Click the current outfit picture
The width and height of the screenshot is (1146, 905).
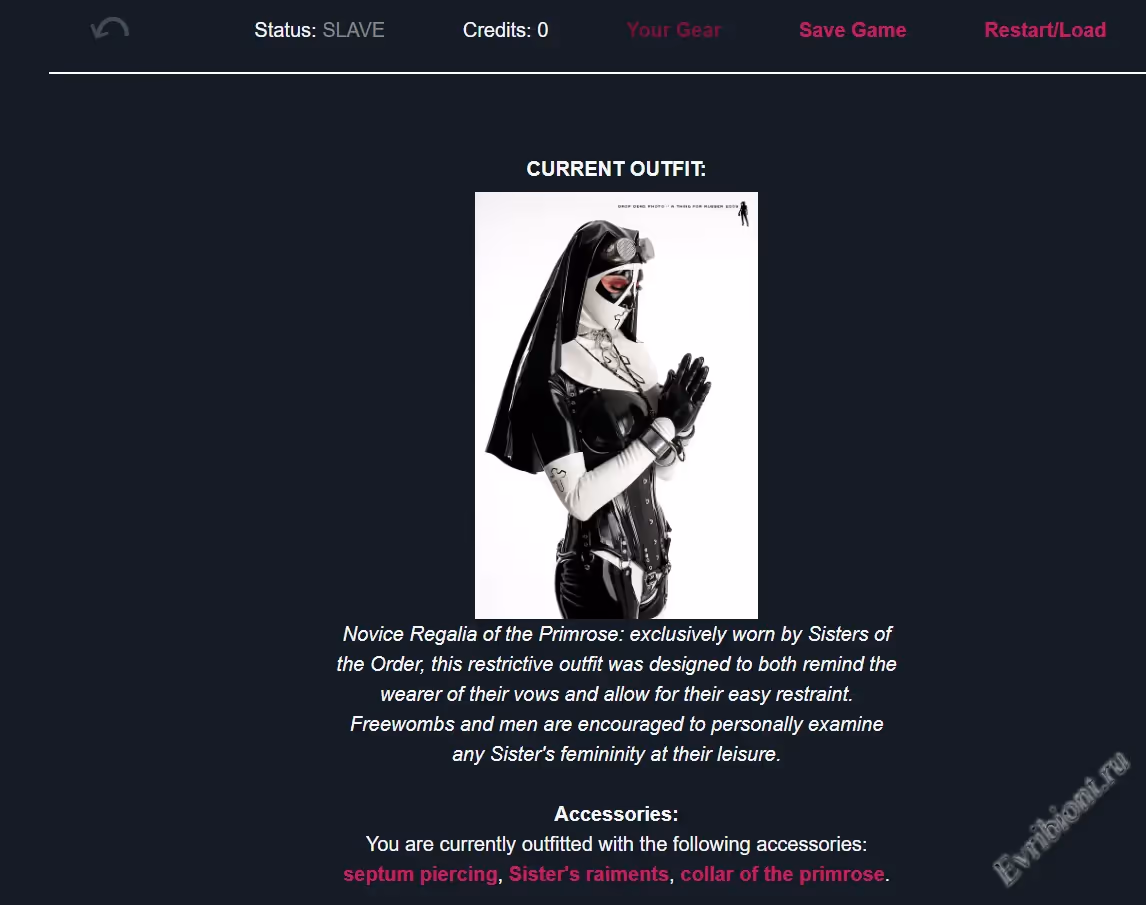[x=616, y=406]
